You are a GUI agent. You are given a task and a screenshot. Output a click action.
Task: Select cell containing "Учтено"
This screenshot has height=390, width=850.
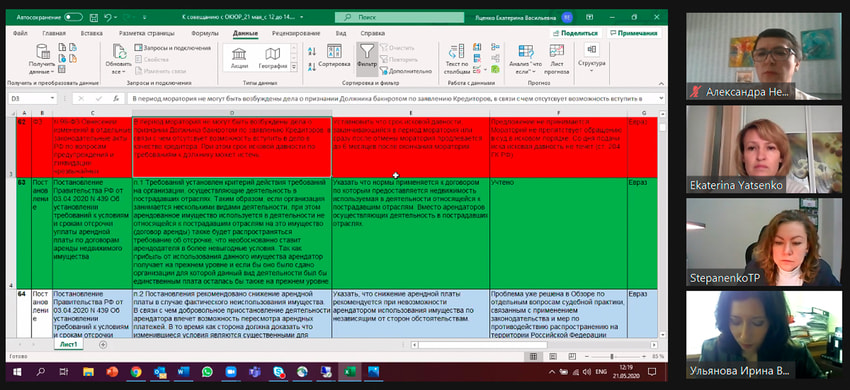click(x=558, y=233)
